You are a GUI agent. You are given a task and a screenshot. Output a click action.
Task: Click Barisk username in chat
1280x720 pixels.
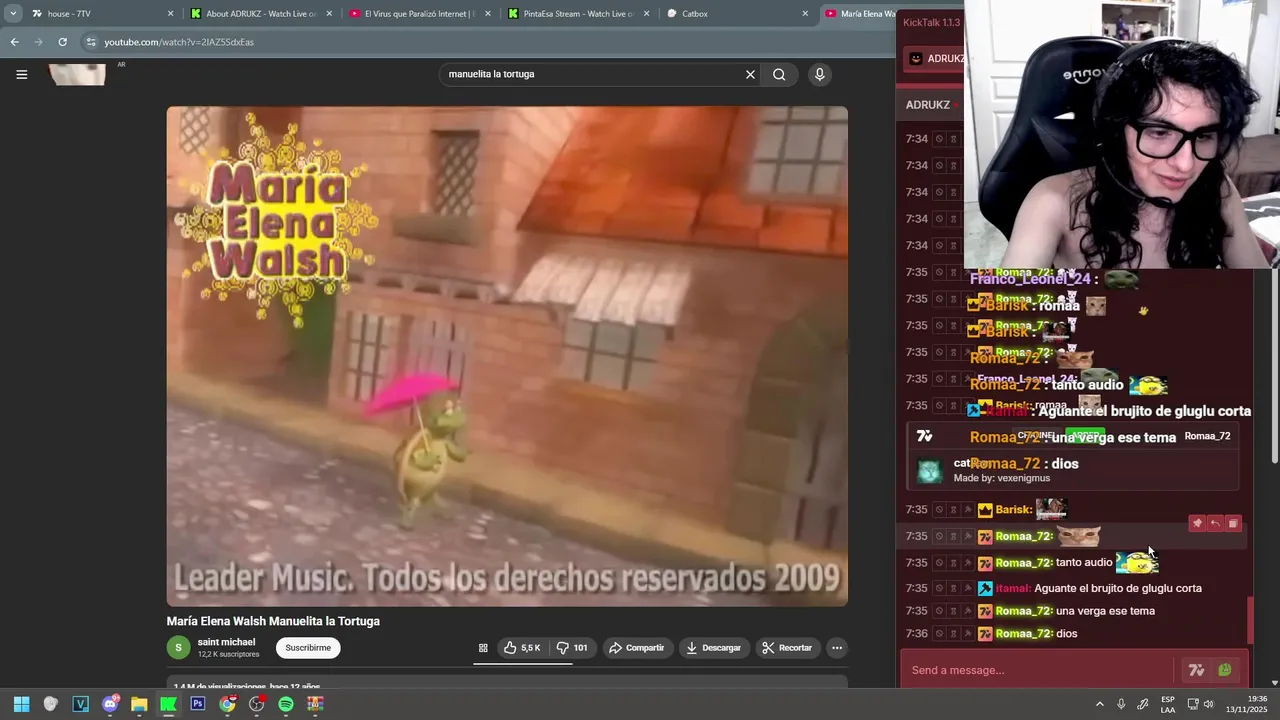(1013, 510)
